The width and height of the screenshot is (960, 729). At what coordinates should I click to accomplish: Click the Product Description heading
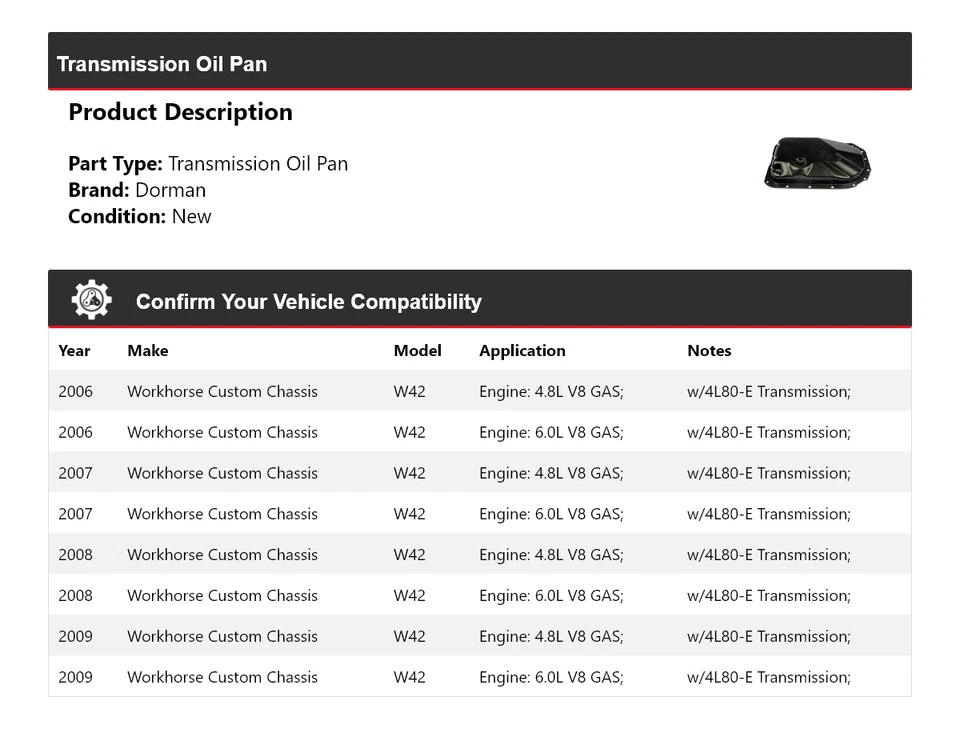180,112
